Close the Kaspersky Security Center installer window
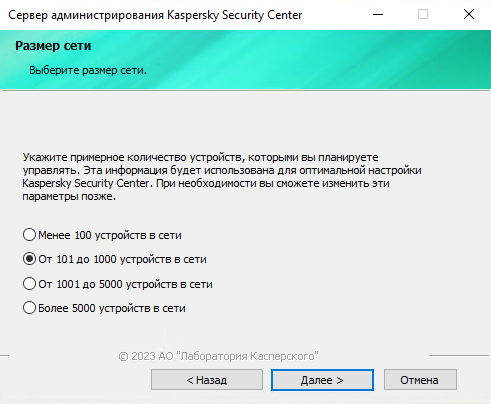The height and width of the screenshot is (404, 491). tap(469, 14)
